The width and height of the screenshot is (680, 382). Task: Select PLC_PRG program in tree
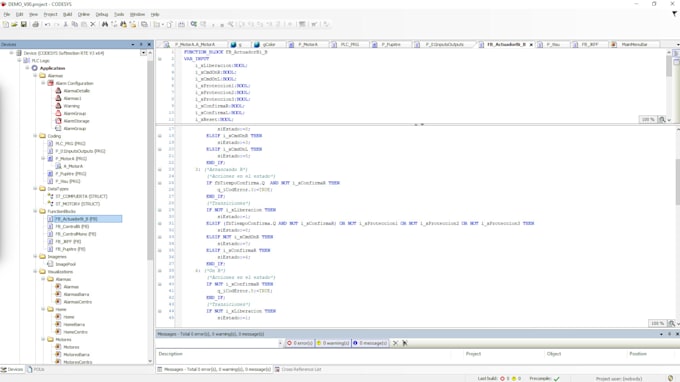(x=70, y=144)
